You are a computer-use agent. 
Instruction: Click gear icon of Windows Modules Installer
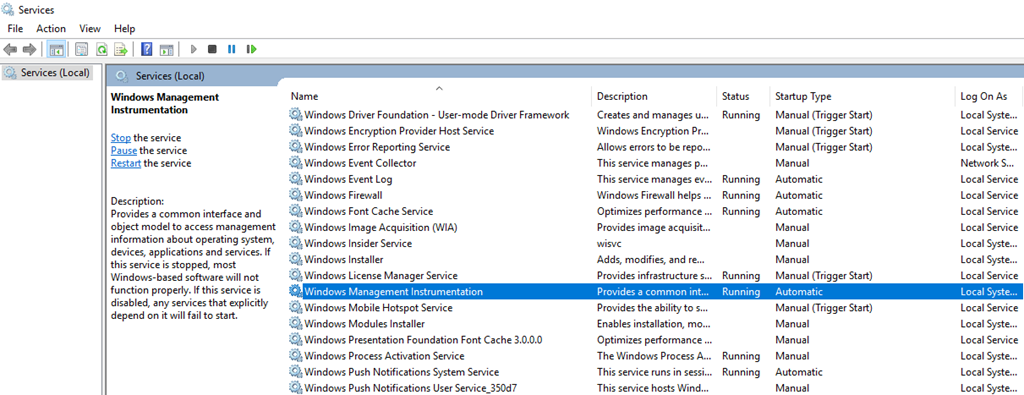(x=296, y=324)
